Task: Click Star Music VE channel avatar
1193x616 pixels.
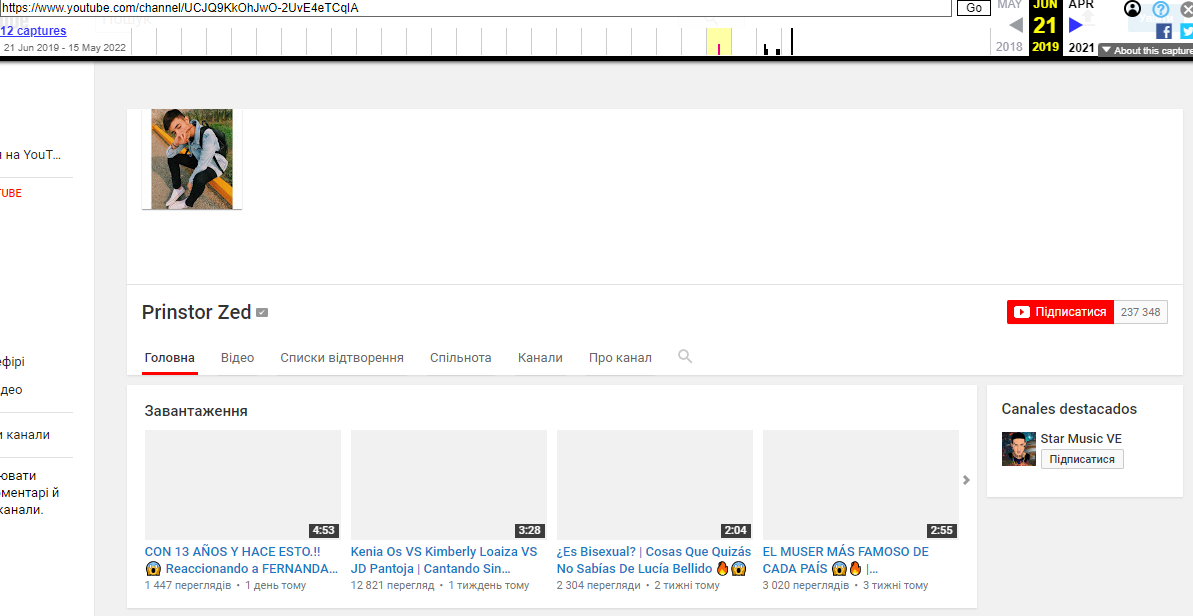Action: (x=1019, y=449)
